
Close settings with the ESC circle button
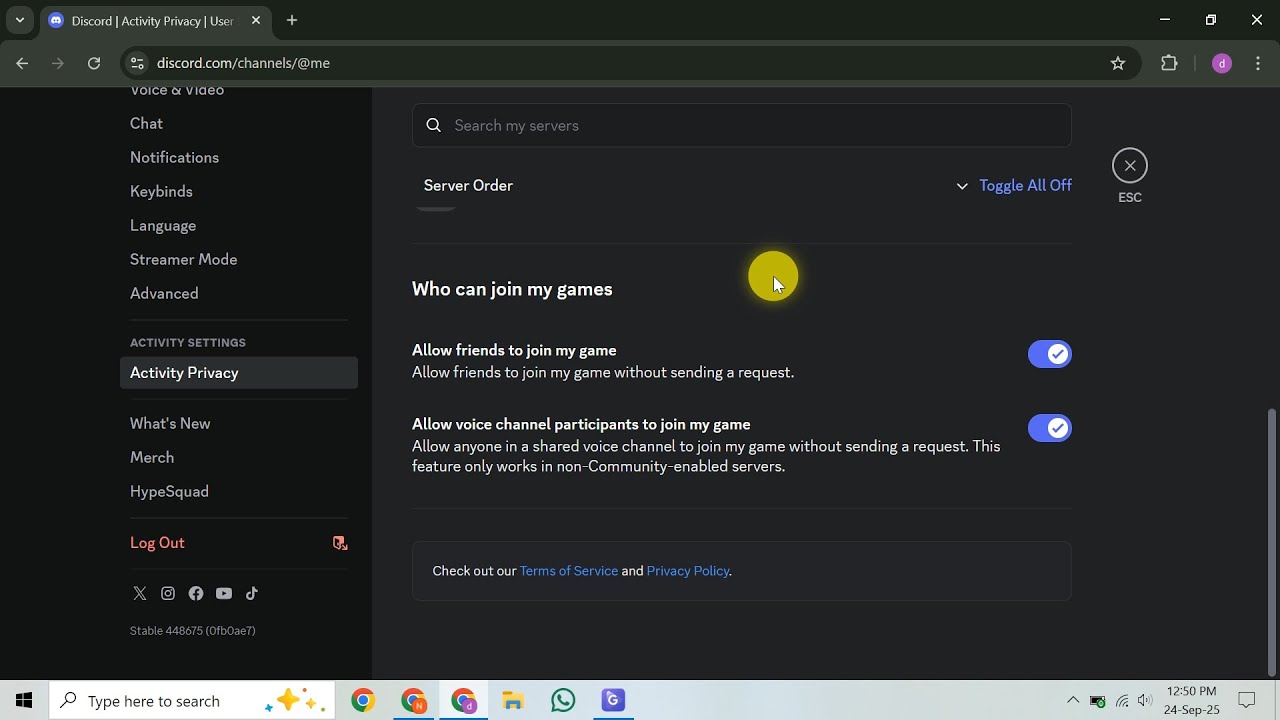(x=1130, y=166)
